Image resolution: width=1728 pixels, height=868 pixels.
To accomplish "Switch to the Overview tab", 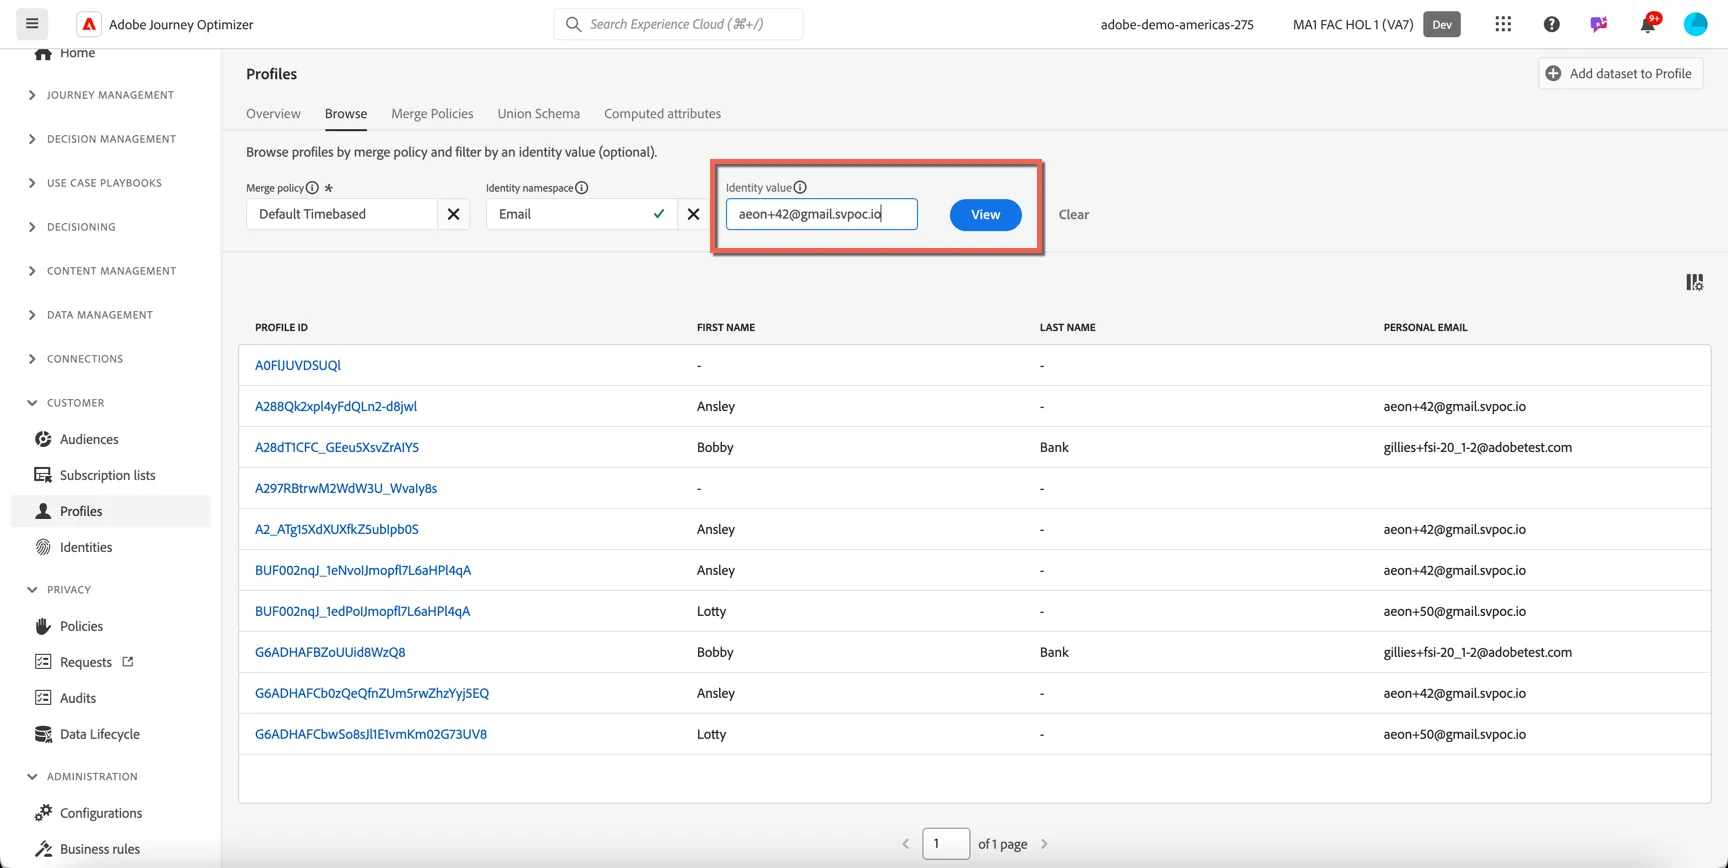I will tap(273, 114).
